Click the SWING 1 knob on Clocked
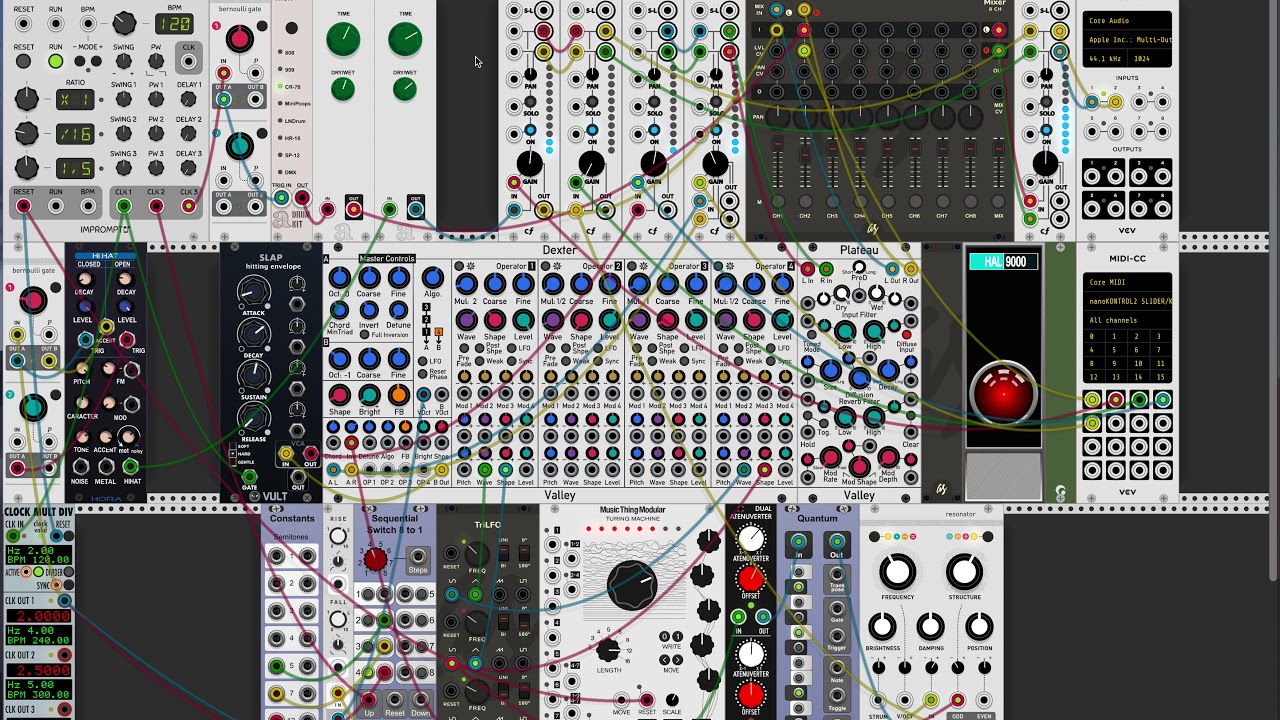The width and height of the screenshot is (1280, 720). coord(123,99)
